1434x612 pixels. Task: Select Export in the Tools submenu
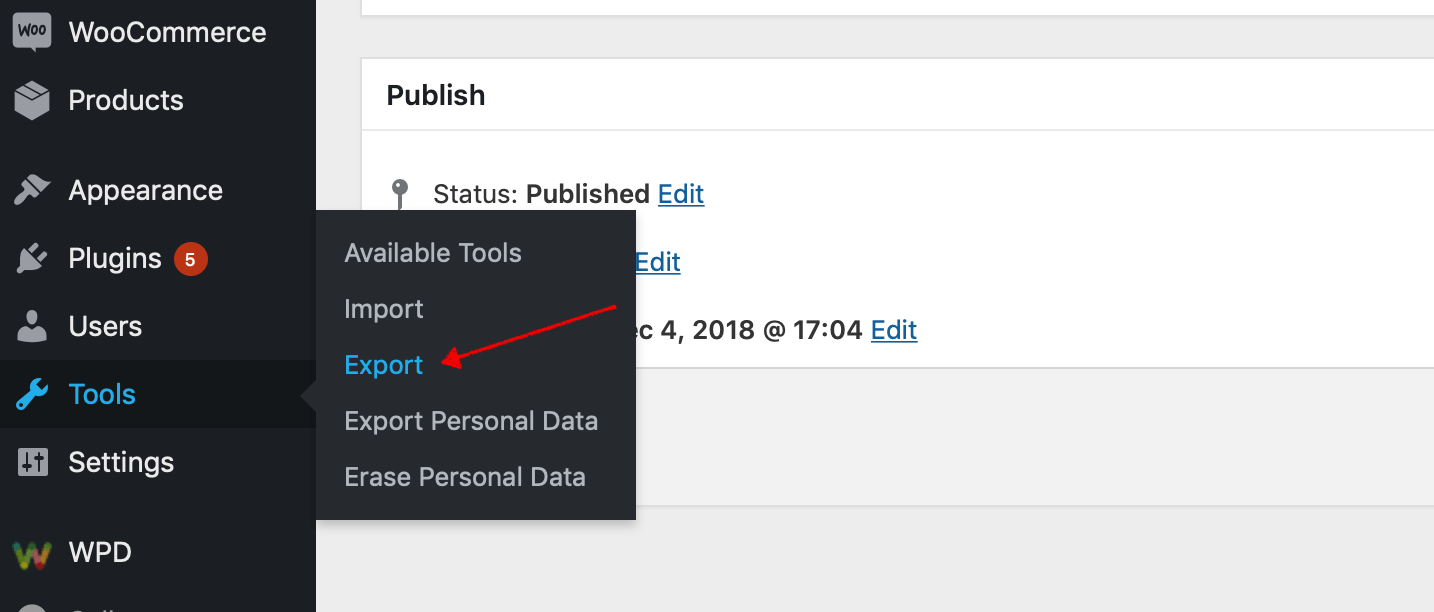click(384, 365)
